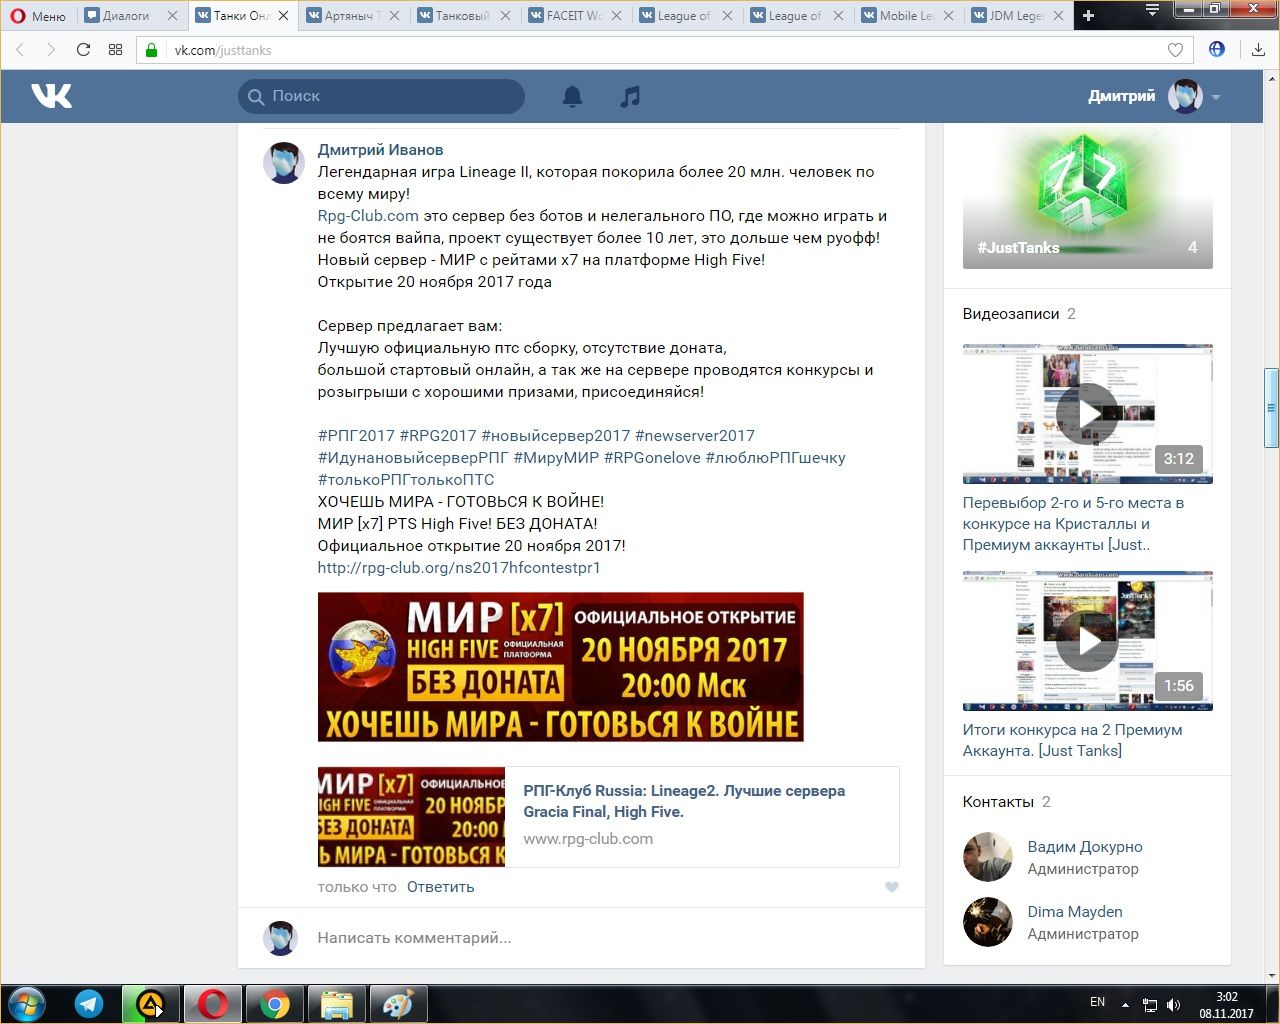Open the volume control in the tray
1280x1024 pixels.
coord(1173,1004)
